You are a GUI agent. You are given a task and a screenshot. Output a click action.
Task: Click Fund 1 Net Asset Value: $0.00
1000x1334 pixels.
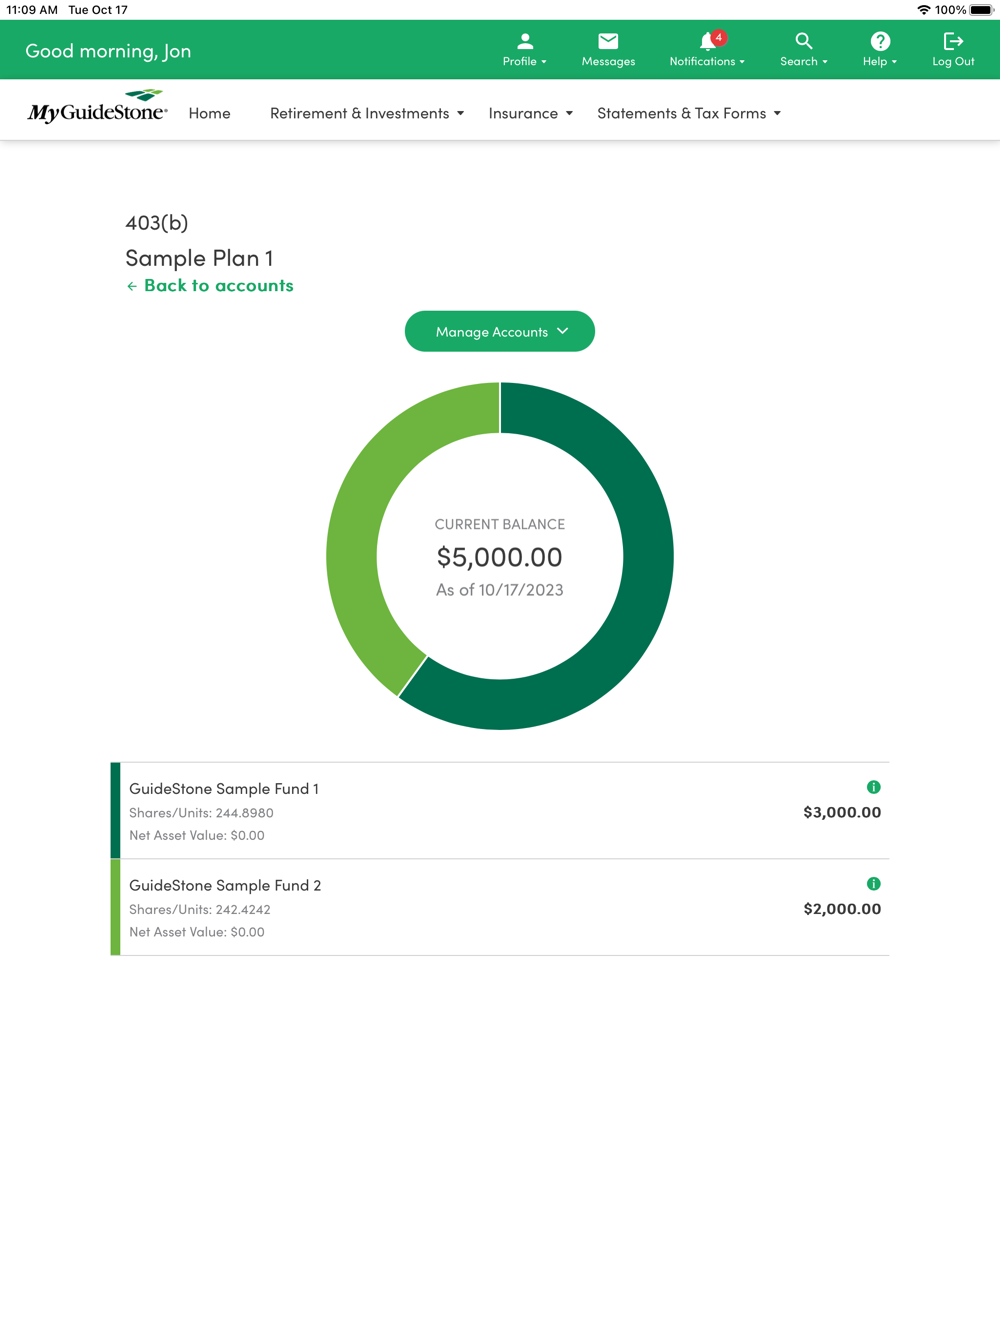click(x=197, y=836)
